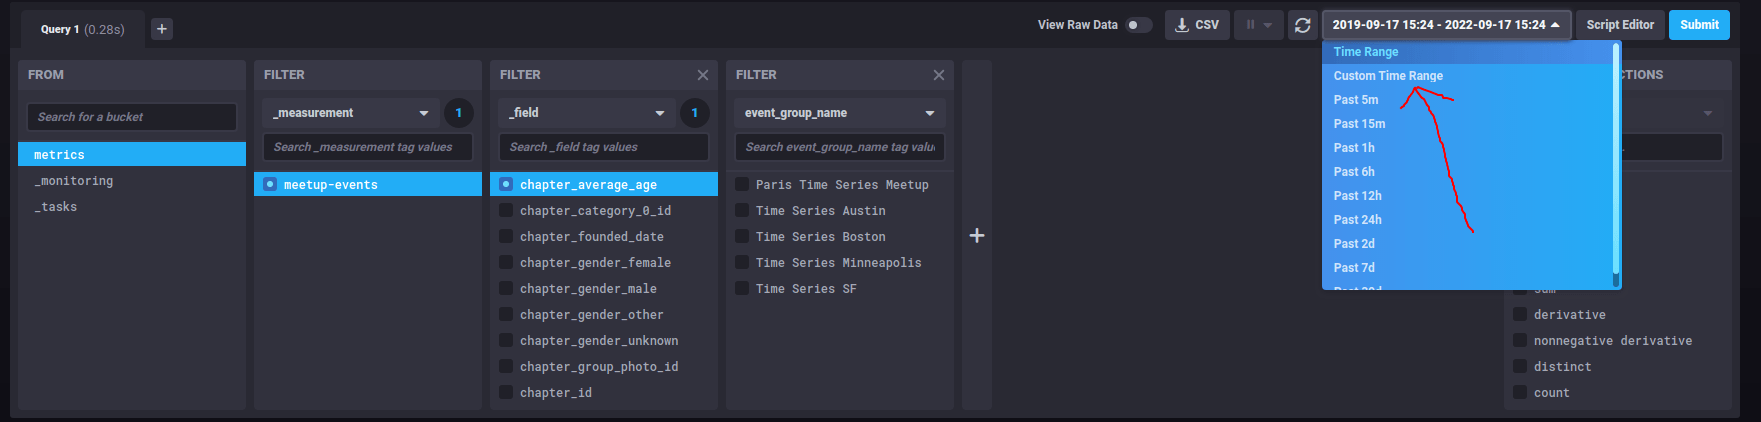Add a new query tab
1761x422 pixels.
(162, 29)
